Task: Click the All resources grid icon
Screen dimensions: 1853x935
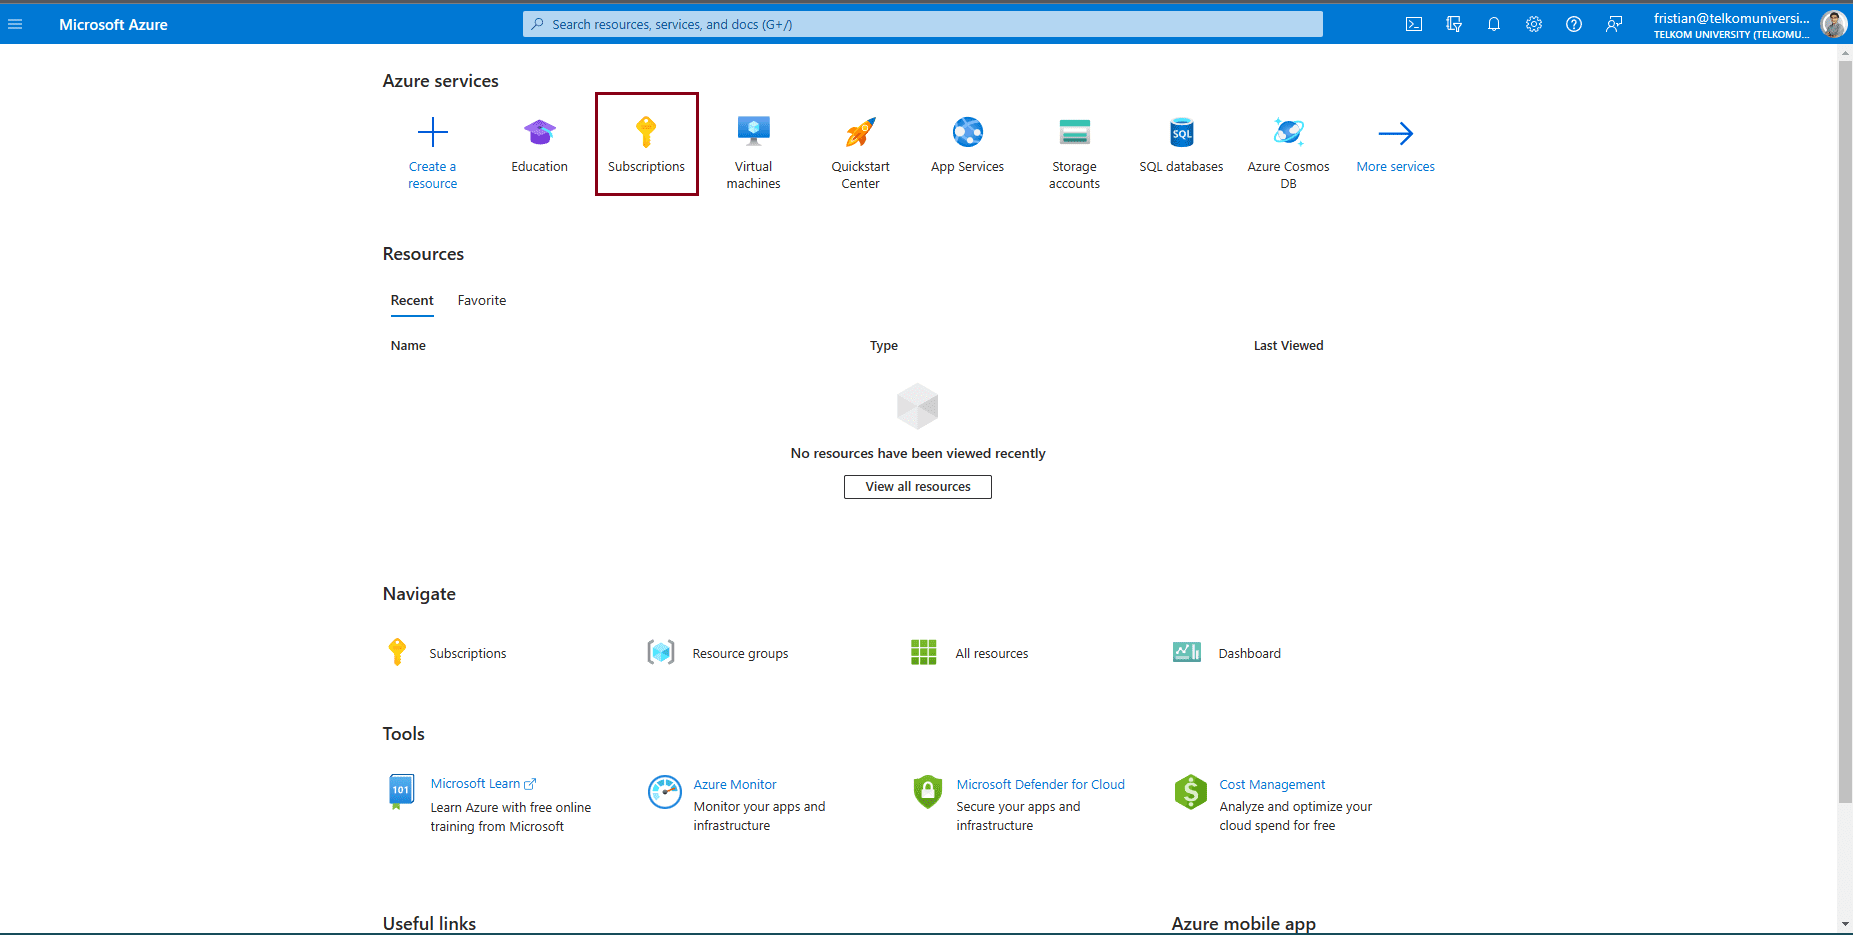Action: point(924,653)
